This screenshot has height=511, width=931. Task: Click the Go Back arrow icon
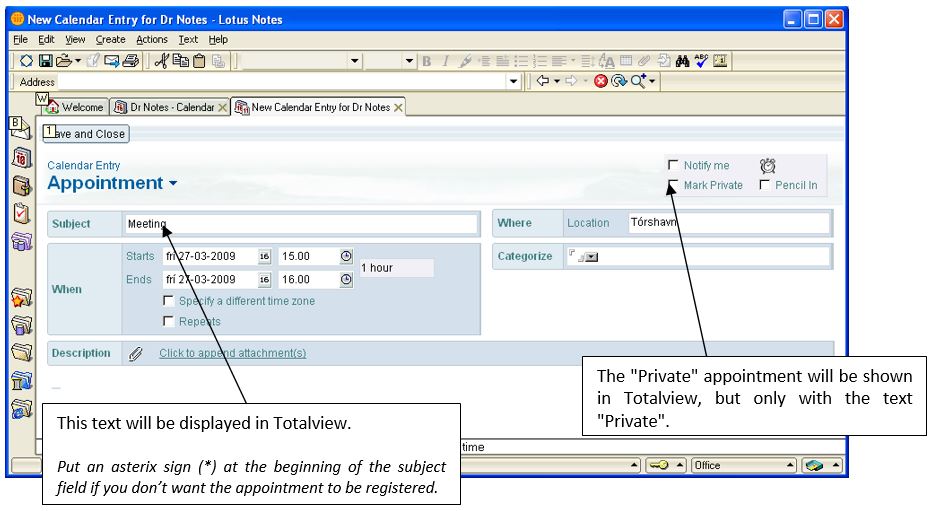[542, 81]
